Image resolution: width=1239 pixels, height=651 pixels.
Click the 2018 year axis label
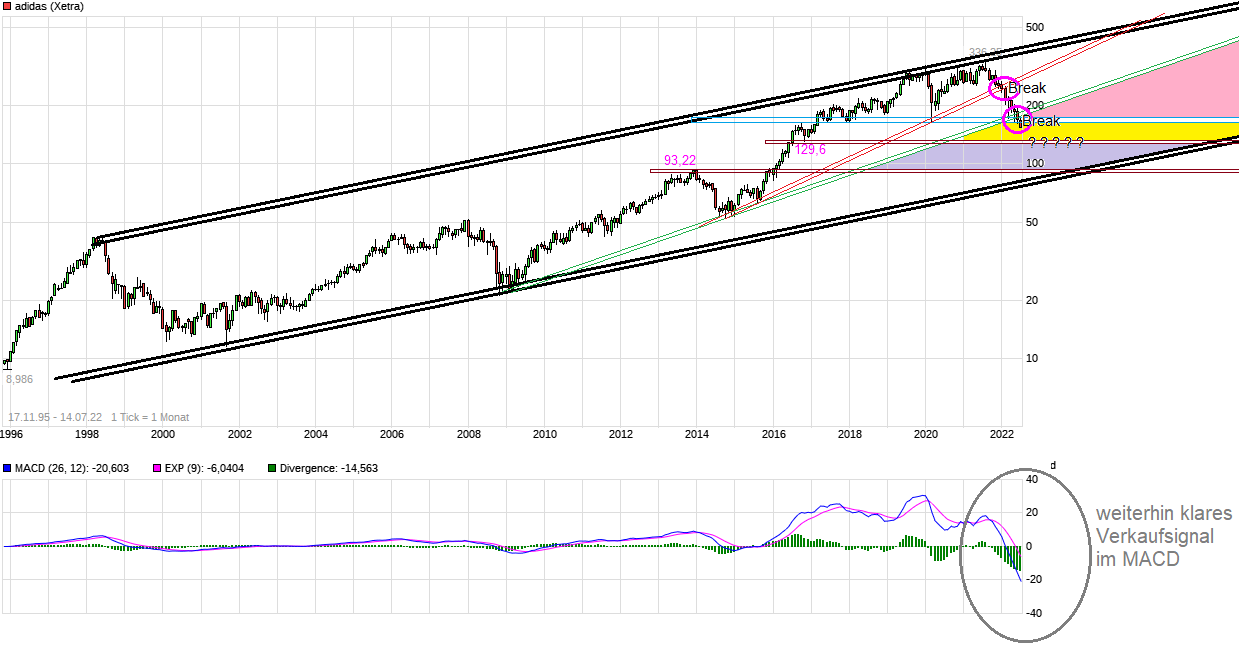coord(850,435)
